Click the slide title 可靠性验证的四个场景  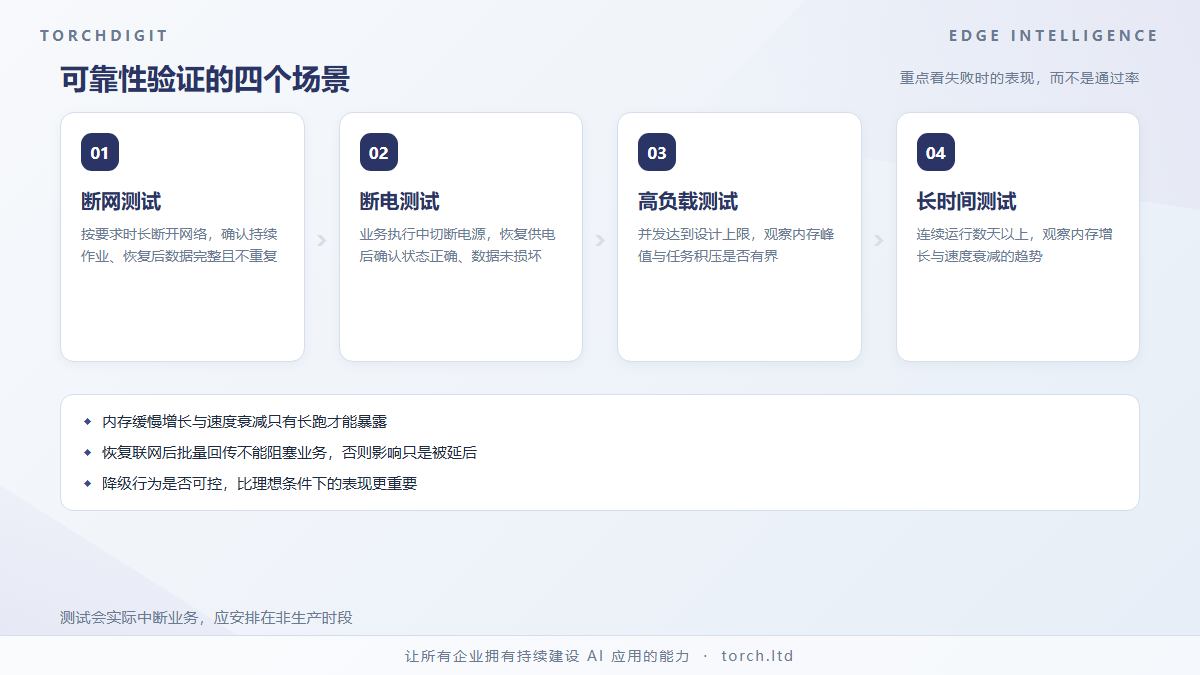pos(205,79)
